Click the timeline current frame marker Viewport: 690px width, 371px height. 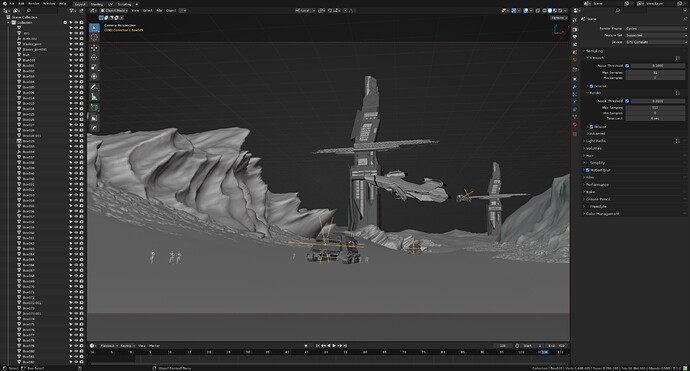click(x=544, y=353)
